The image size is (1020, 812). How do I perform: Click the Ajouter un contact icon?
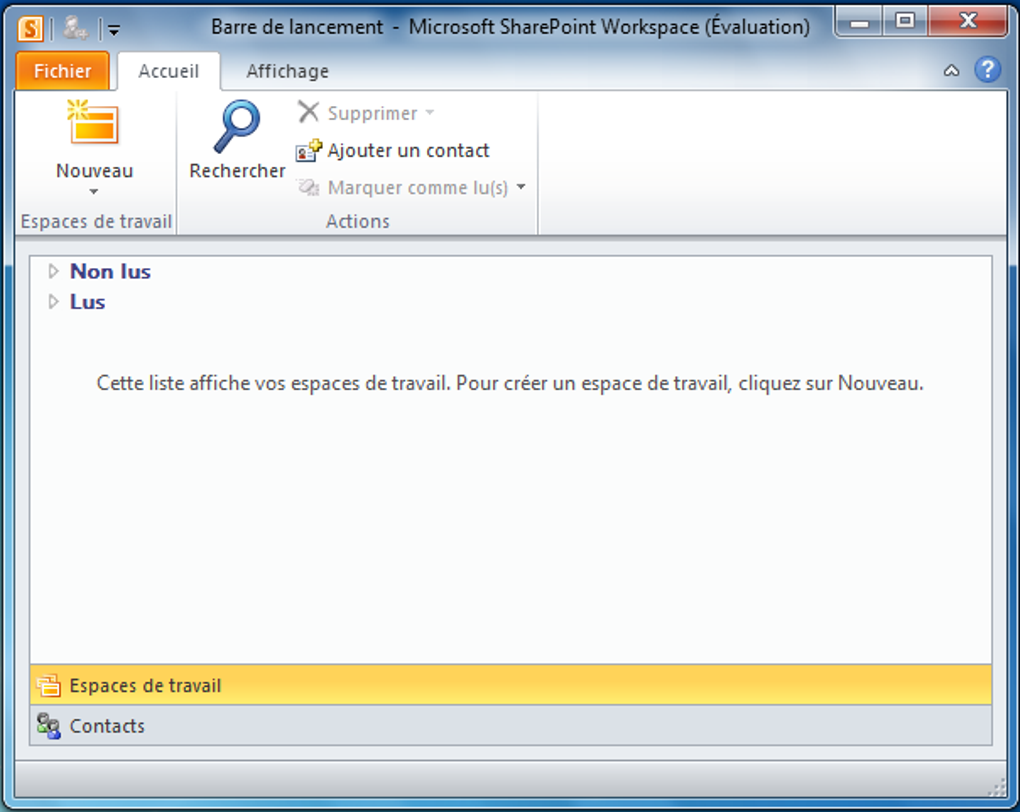click(x=308, y=150)
